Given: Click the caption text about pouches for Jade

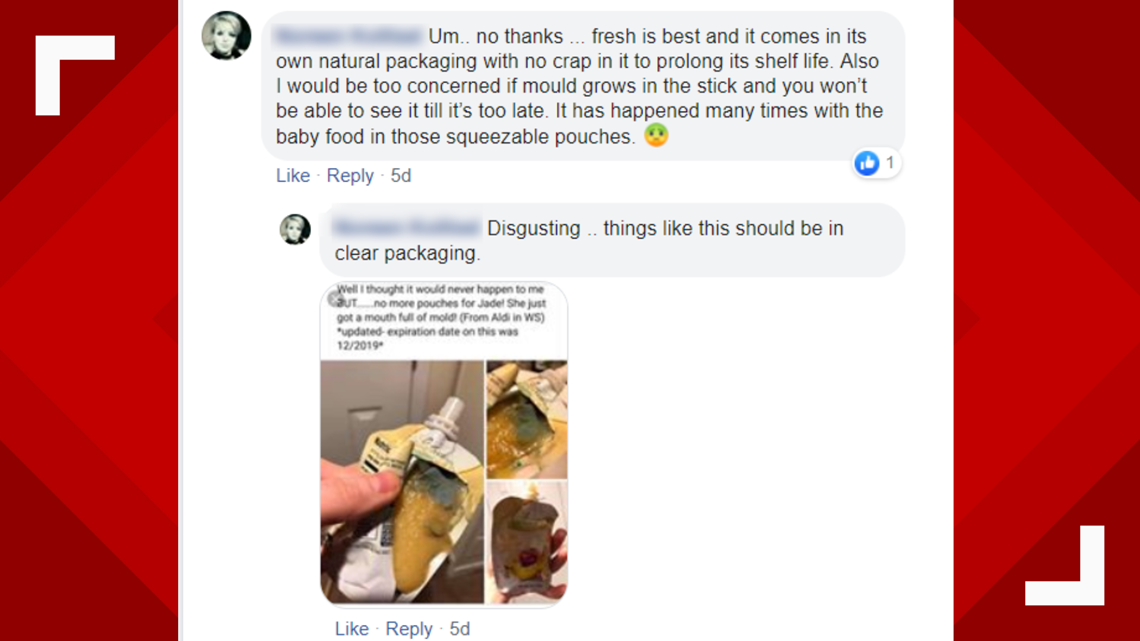Looking at the screenshot, I should (441, 318).
